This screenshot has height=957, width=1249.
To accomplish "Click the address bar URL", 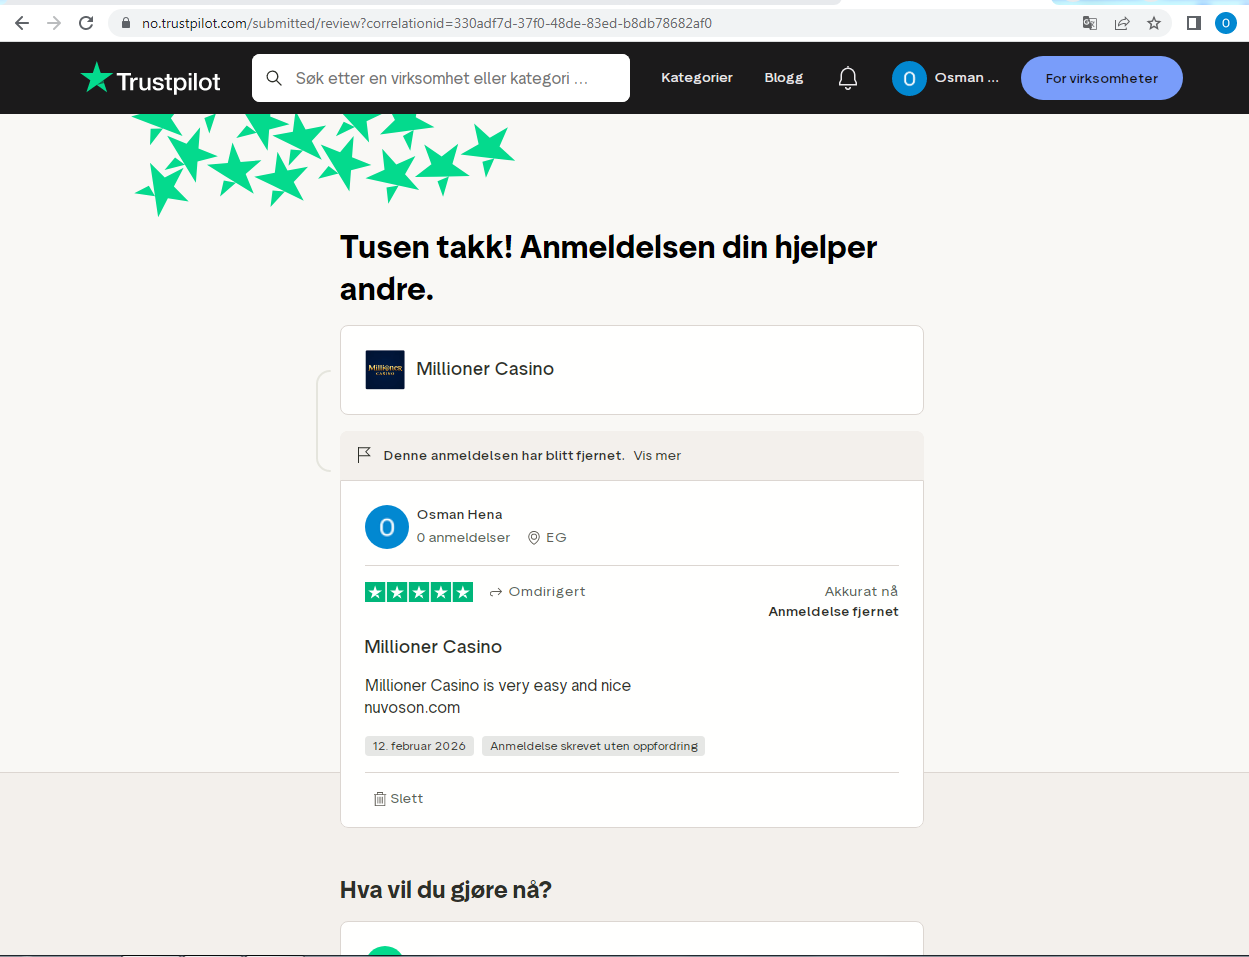I will tap(427, 23).
